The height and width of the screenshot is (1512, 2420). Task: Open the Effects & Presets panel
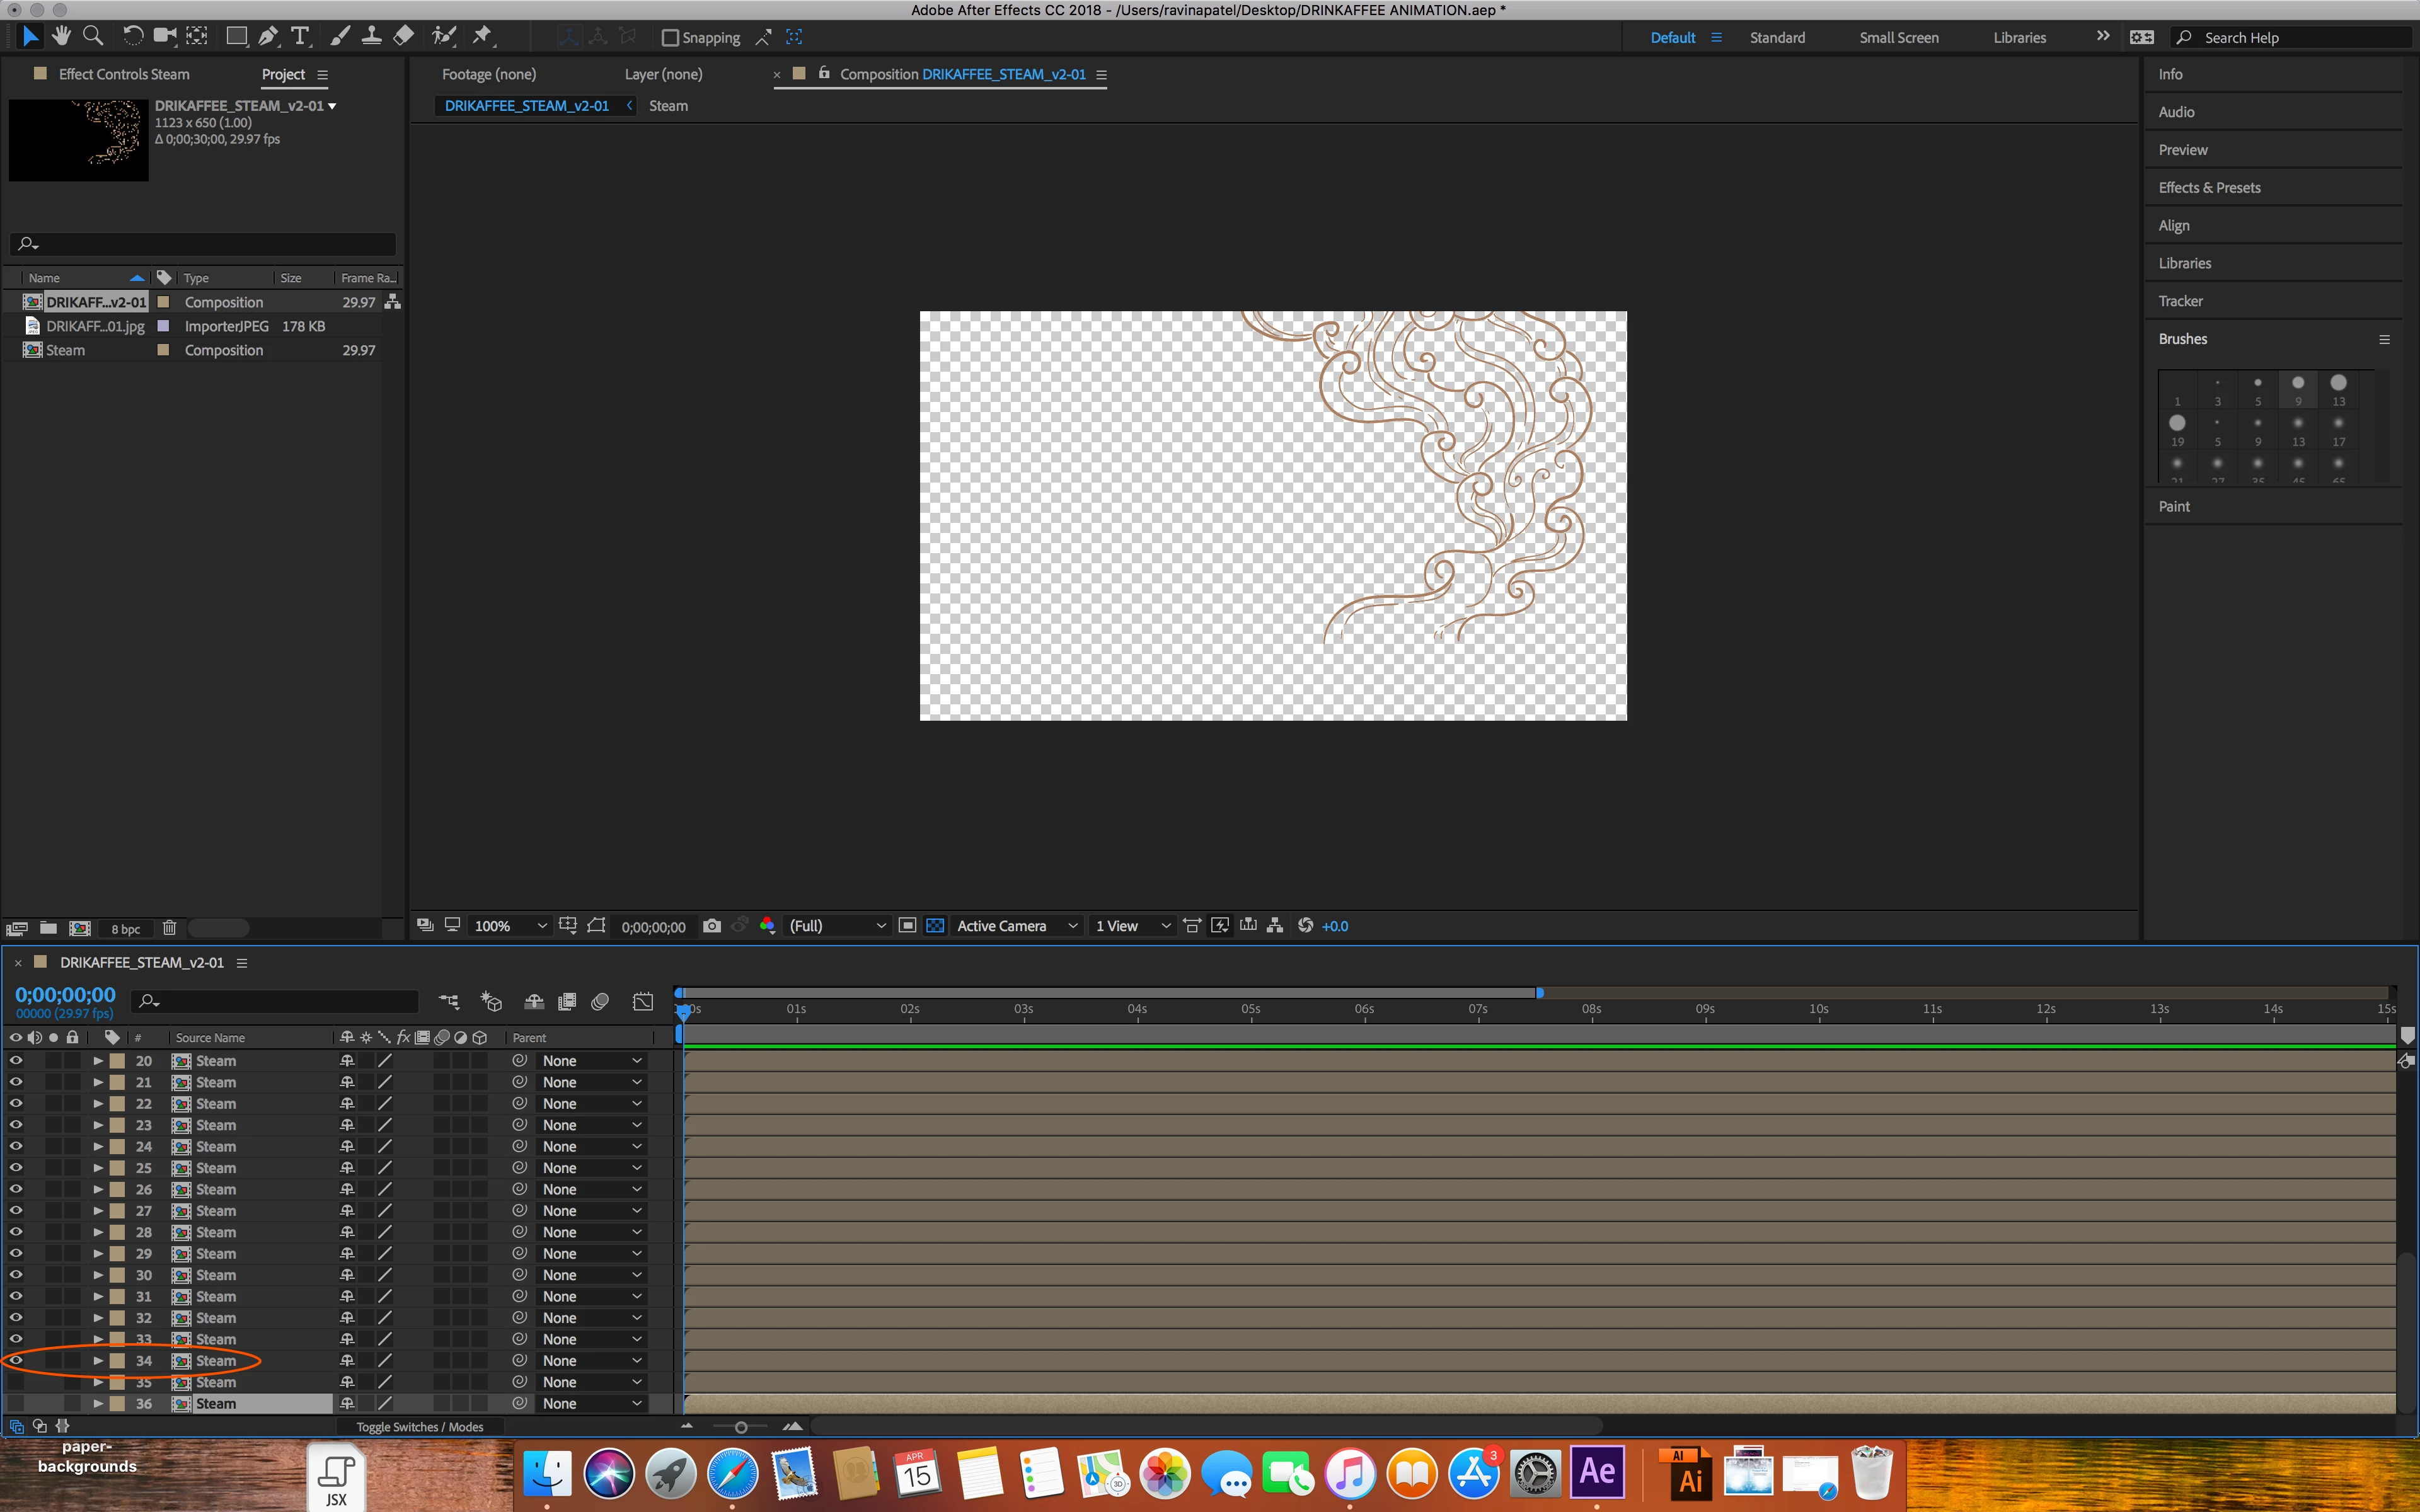coord(2209,188)
